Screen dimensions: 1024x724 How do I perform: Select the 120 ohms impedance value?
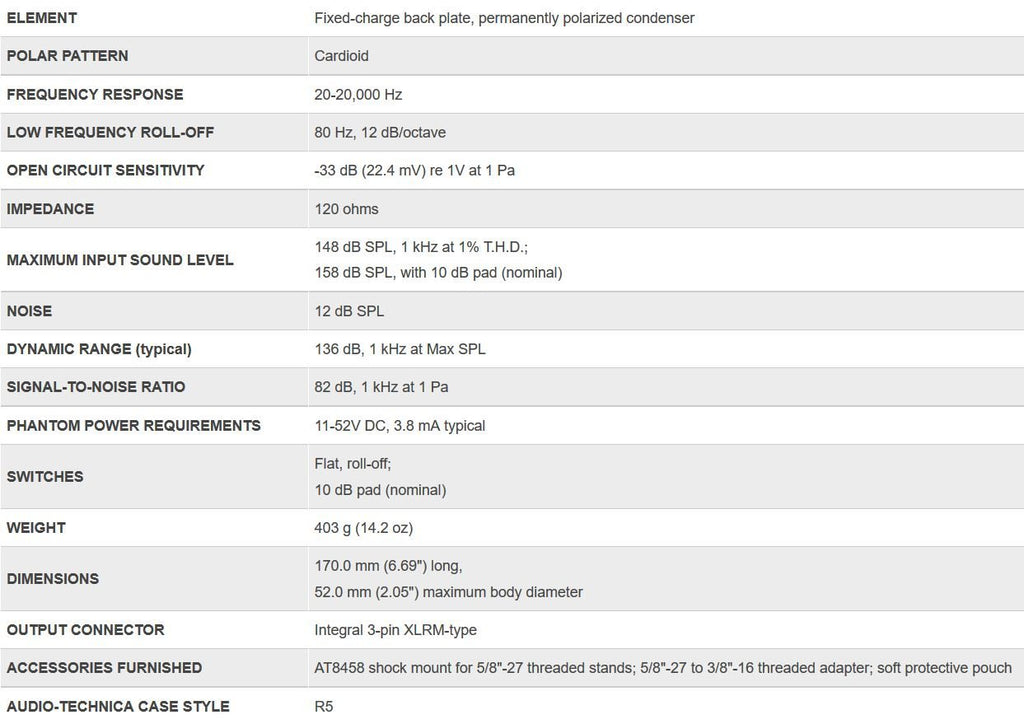pos(346,209)
